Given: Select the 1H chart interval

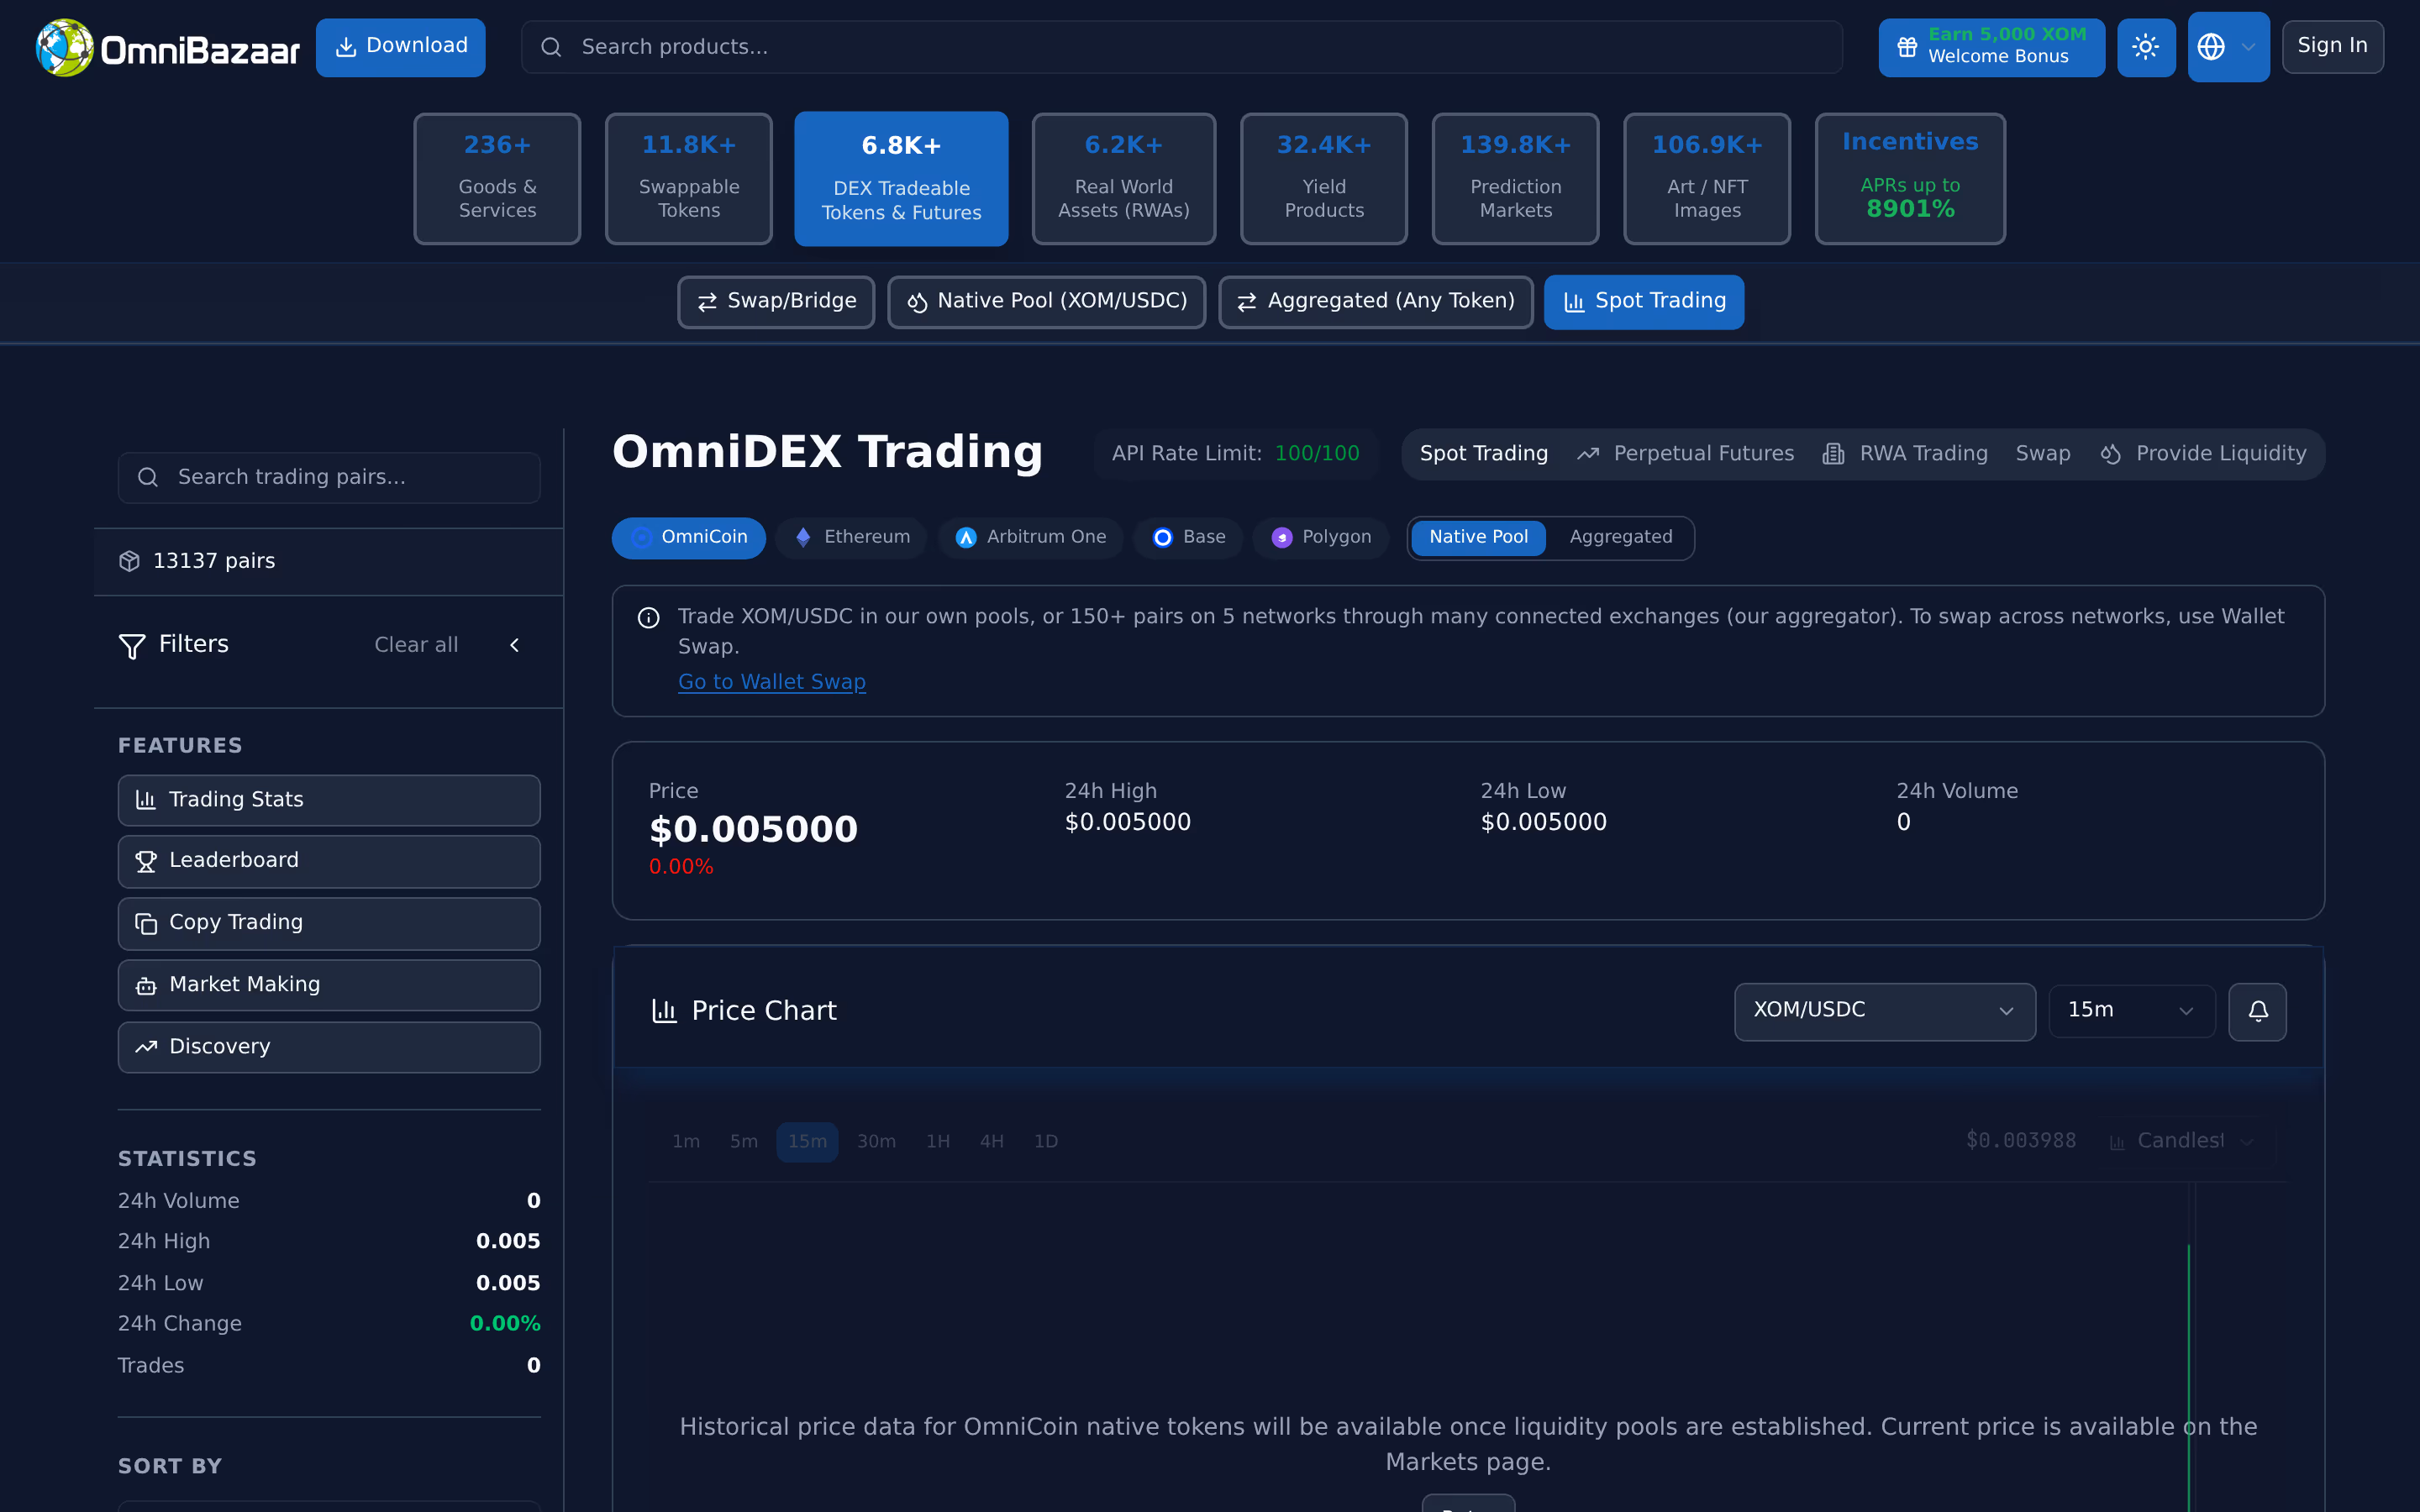Looking at the screenshot, I should pos(938,1142).
